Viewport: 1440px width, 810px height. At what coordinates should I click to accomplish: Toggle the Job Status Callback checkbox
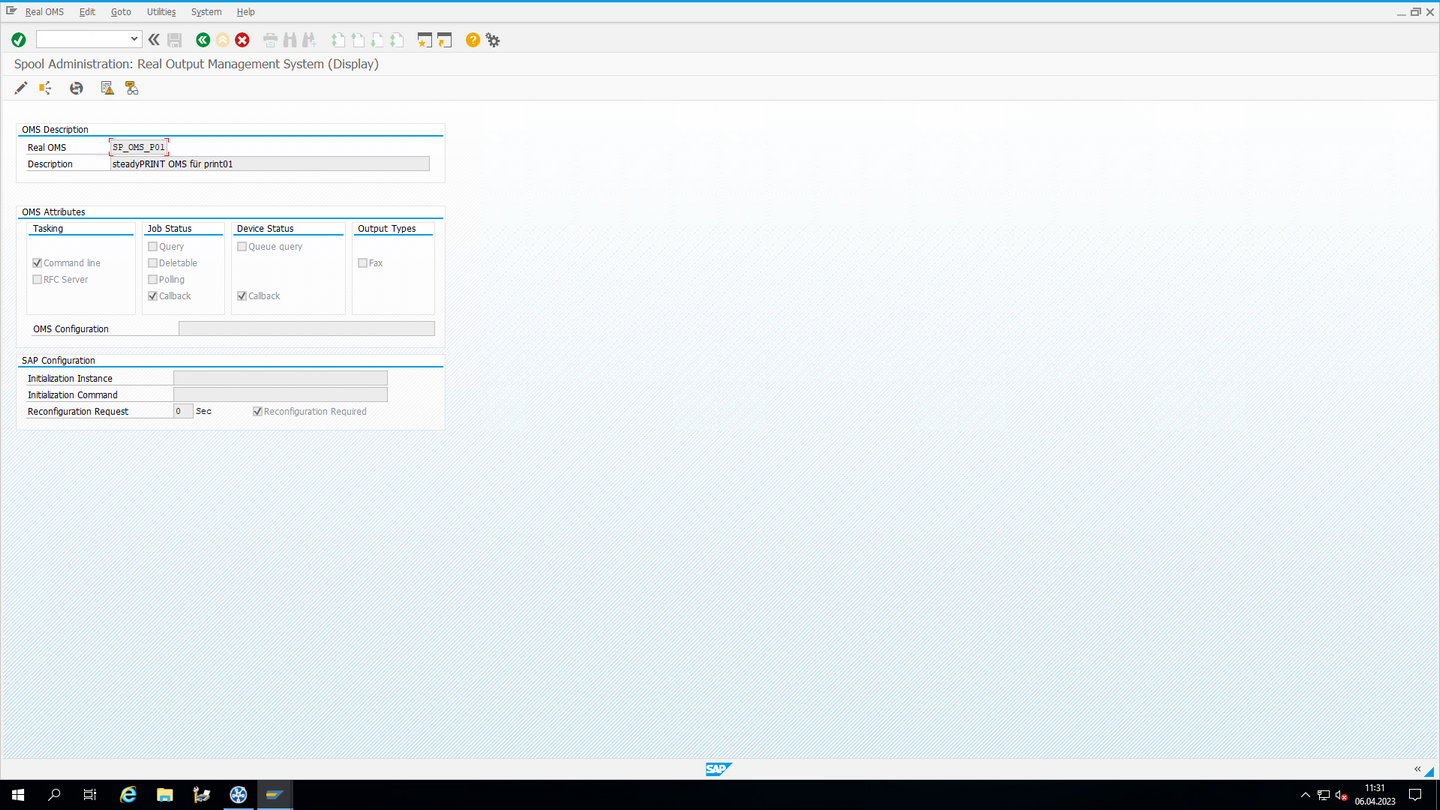pyautogui.click(x=153, y=296)
